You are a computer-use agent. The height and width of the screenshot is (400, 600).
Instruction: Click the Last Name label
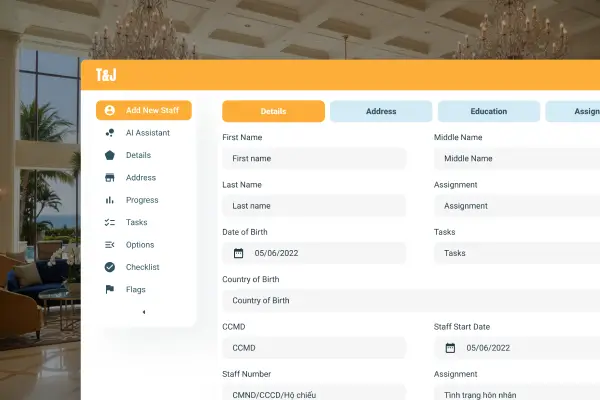(242, 185)
